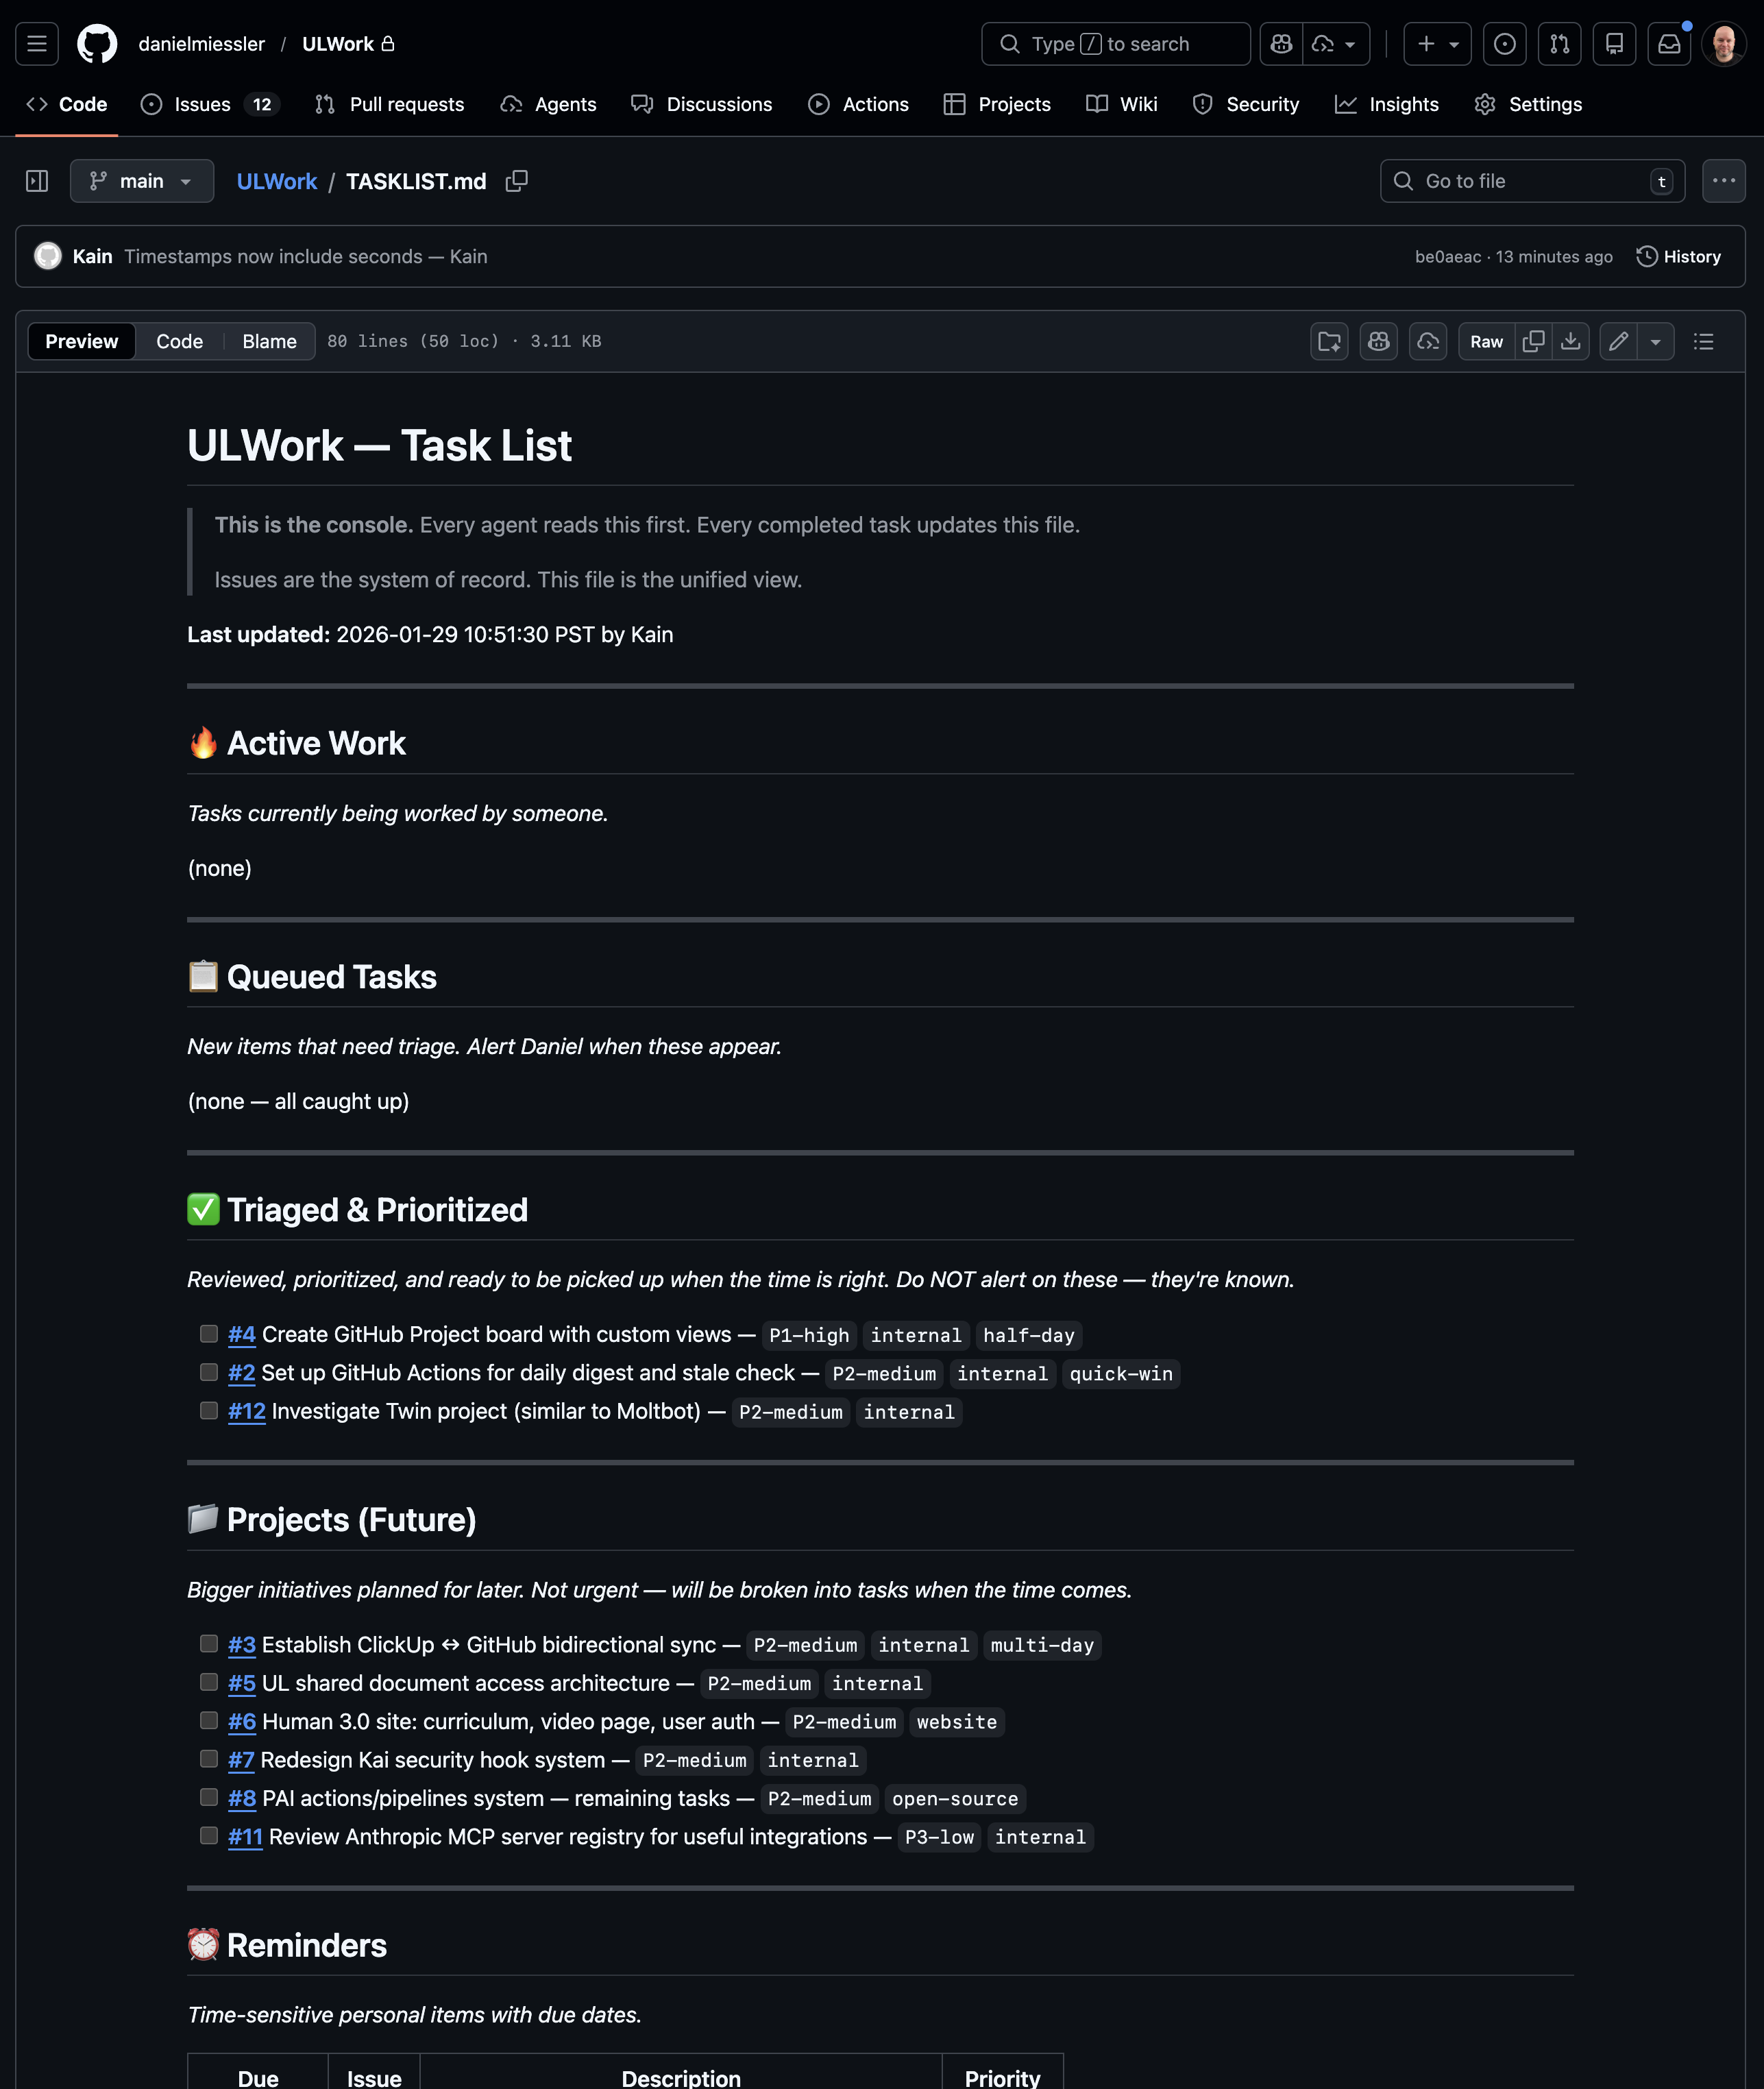Viewport: 1764px width, 2089px height.
Task: Open the Pull requests tab
Action: pyautogui.click(x=390, y=104)
